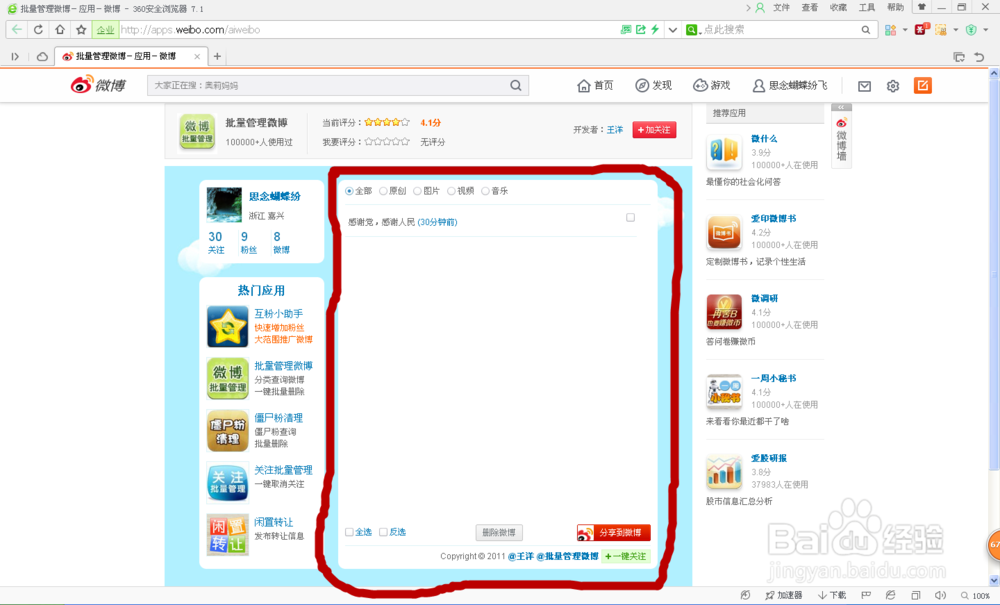This screenshot has height=605, width=1000.
Task: Open the 9 粉丝 count
Action: (248, 242)
